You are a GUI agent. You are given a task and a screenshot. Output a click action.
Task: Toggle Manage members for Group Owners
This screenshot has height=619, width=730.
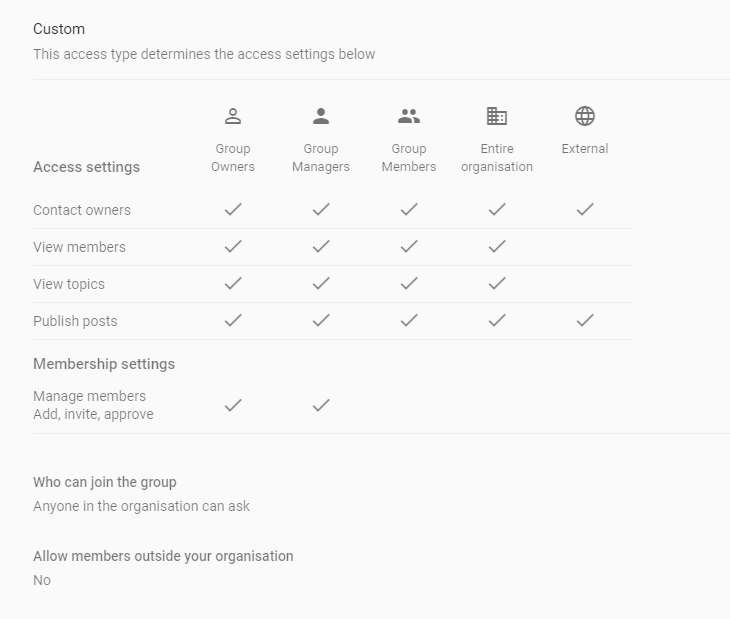[233, 405]
